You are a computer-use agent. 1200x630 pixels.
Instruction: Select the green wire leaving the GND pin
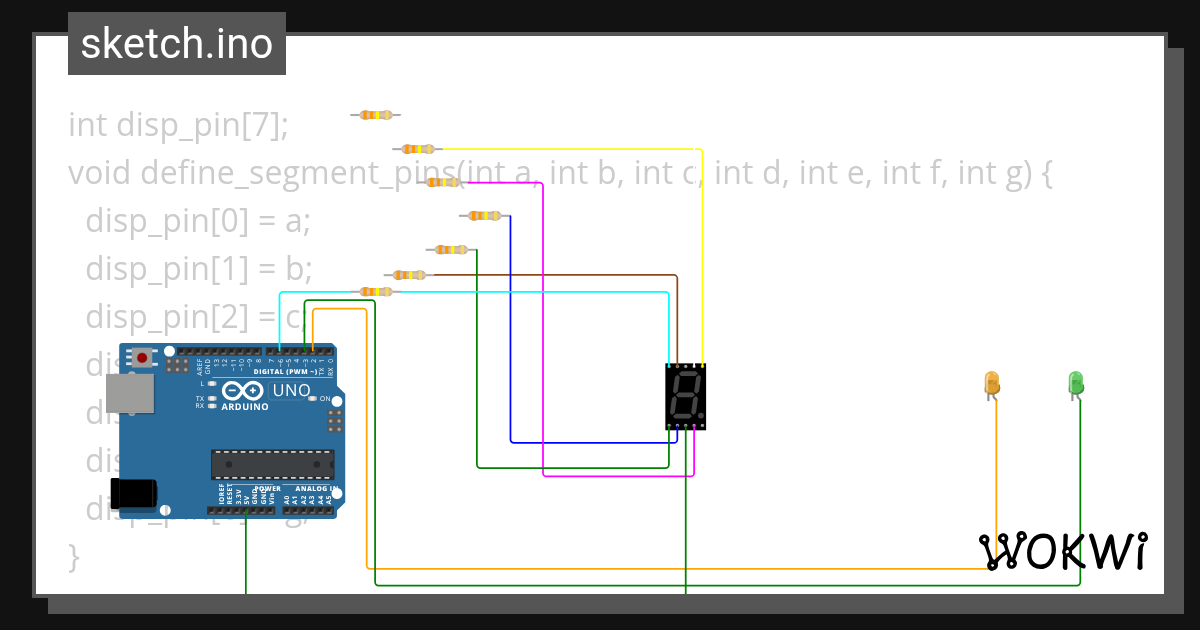tap(244, 555)
